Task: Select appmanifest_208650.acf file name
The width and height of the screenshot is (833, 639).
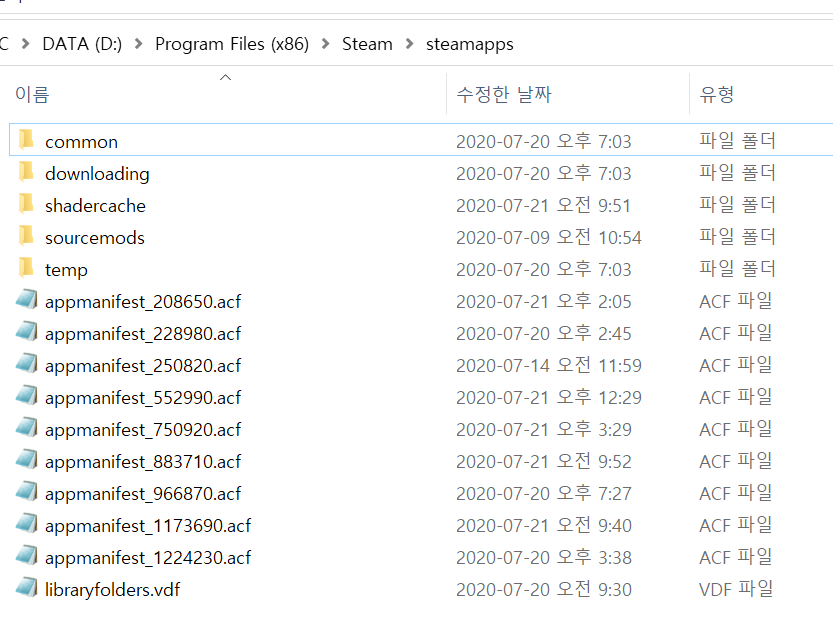Action: pyautogui.click(x=143, y=302)
